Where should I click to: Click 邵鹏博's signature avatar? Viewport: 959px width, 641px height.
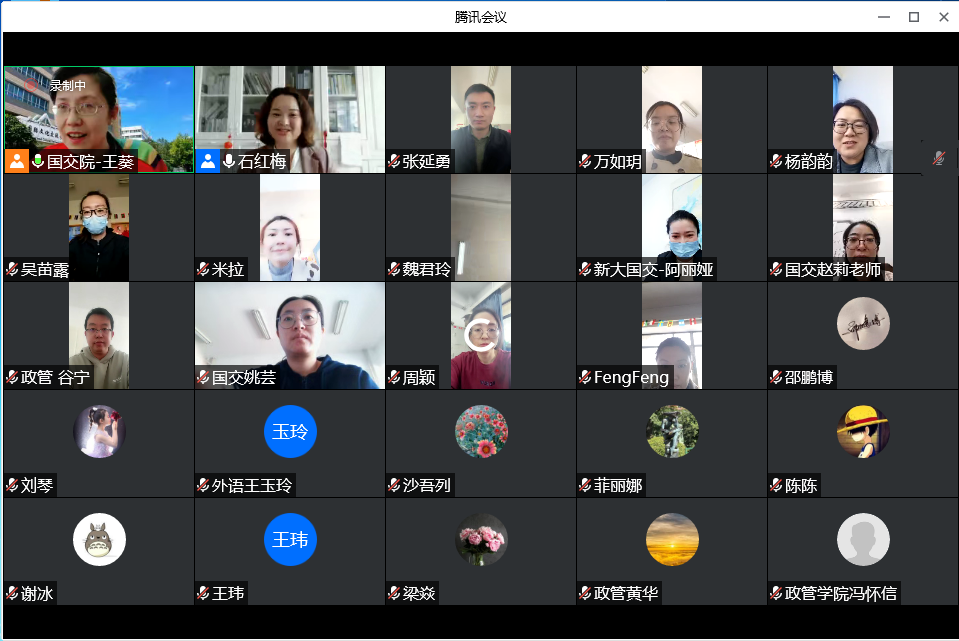click(x=863, y=324)
